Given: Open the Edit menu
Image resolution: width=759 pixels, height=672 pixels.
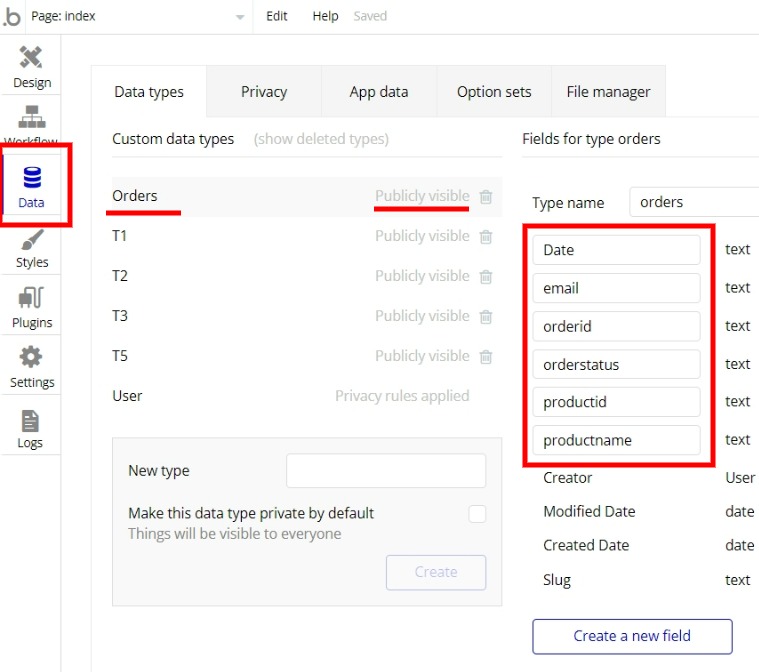Looking at the screenshot, I should [276, 16].
